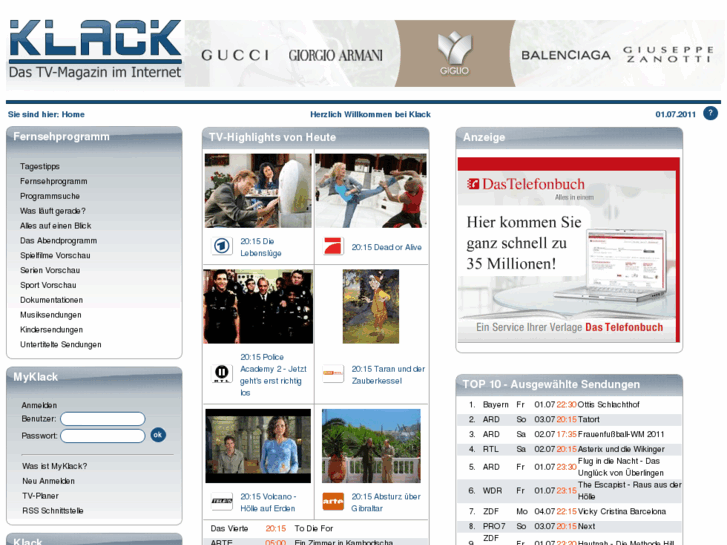Open RSS Schnittstelle link
This screenshot has height=545, width=727.
[53, 511]
